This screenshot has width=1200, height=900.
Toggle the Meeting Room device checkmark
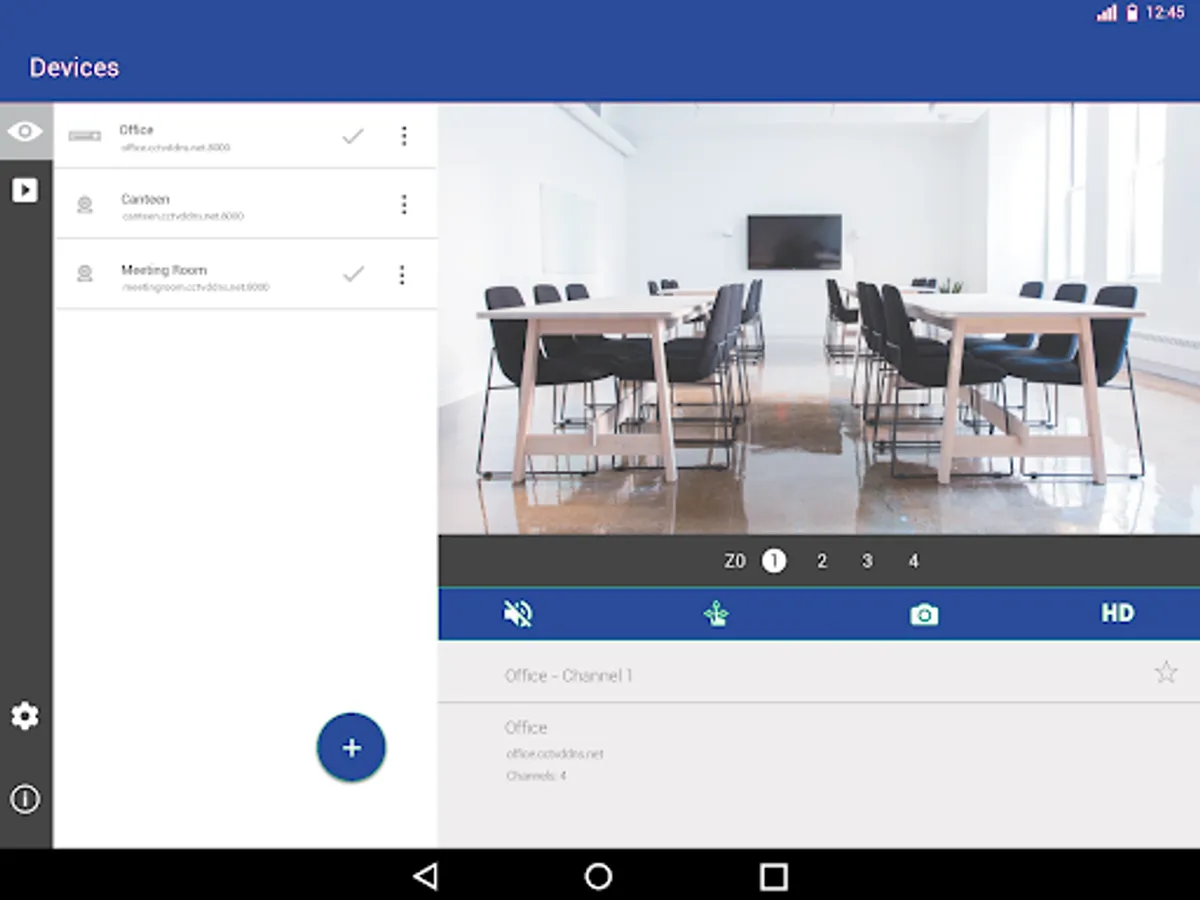[353, 274]
